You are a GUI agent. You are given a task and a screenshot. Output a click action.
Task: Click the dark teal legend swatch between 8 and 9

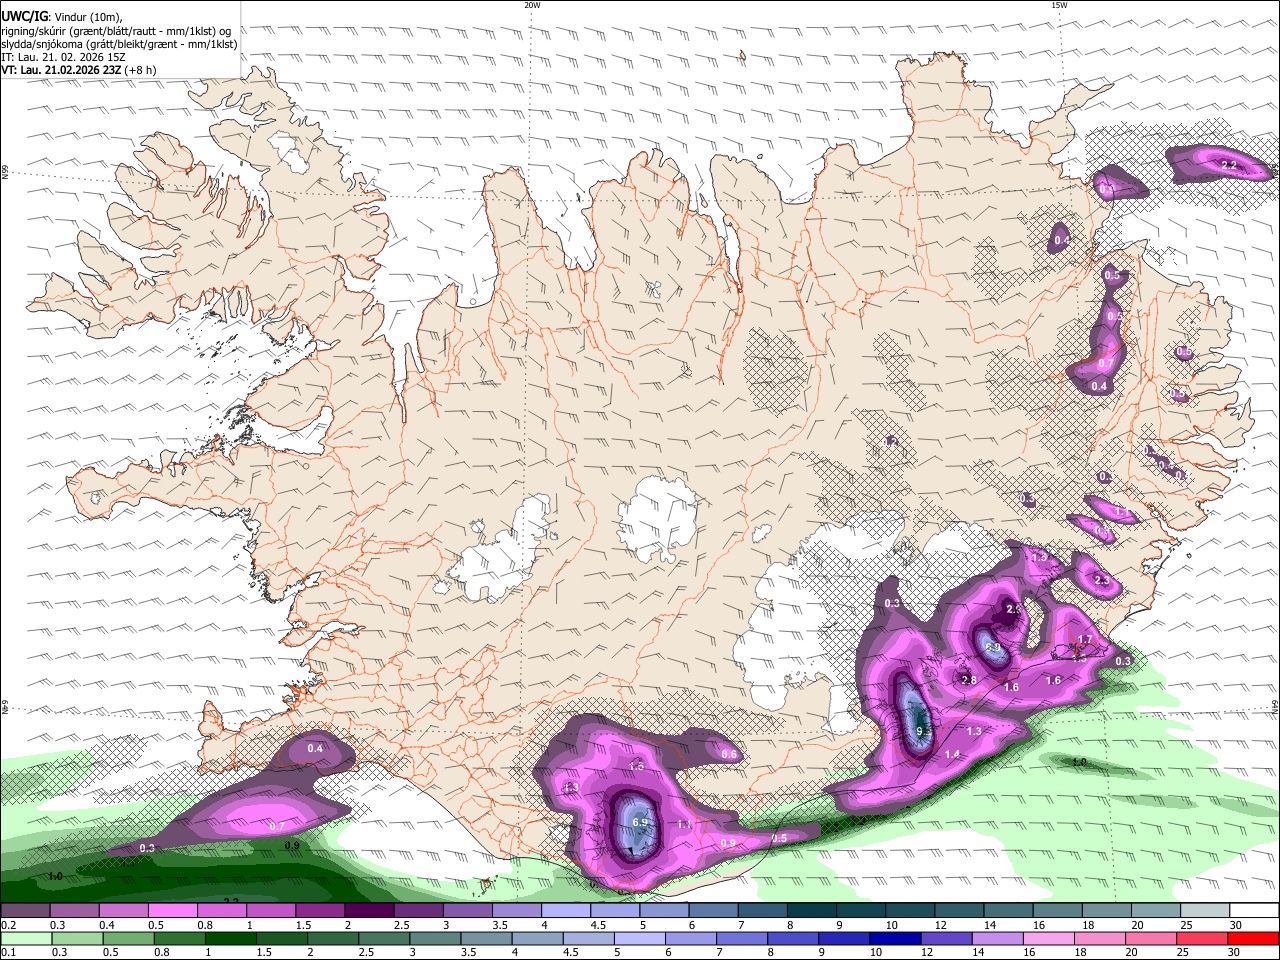(810, 911)
